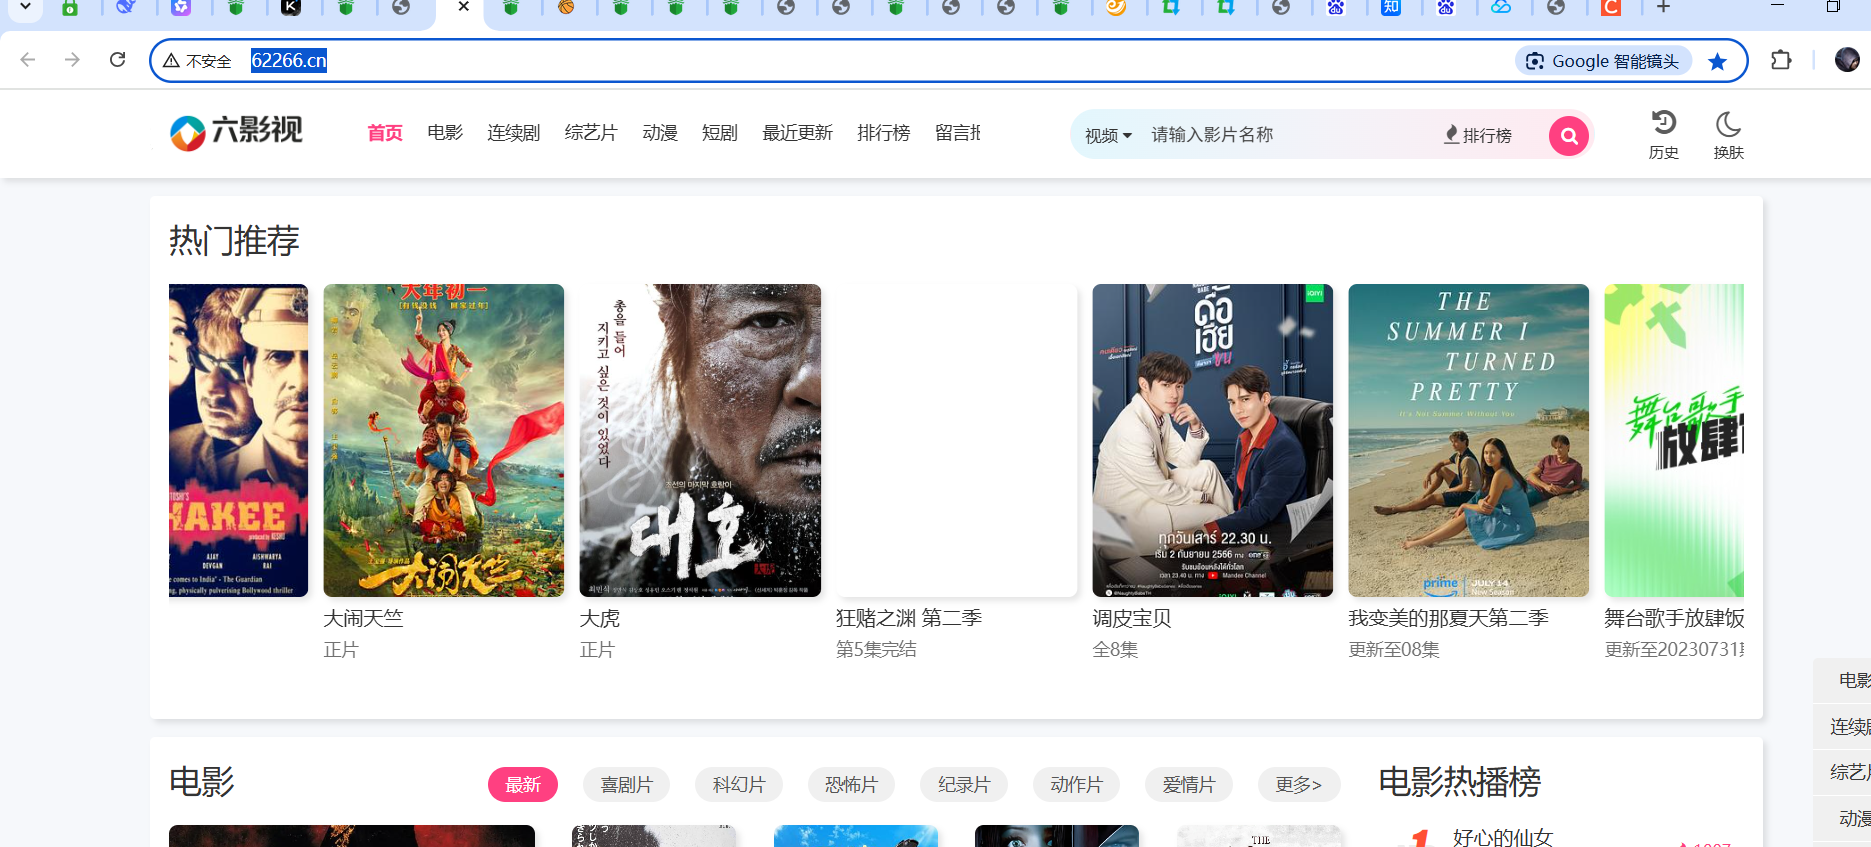1871x847 pixels.
Task: Click the 更多> movie categories link
Action: 1299,785
